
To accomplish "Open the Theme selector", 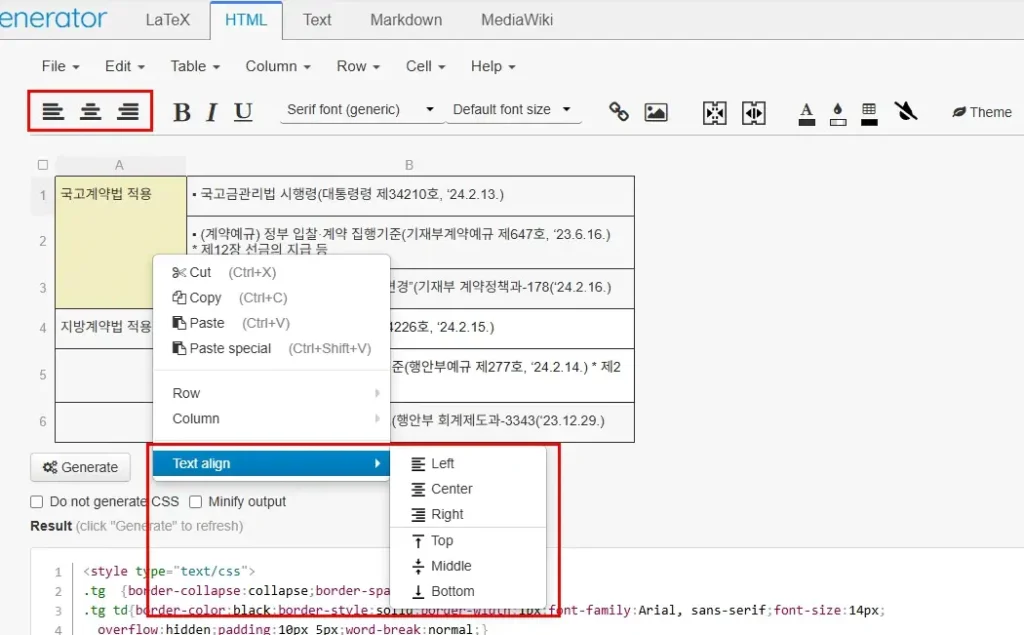I will point(982,112).
